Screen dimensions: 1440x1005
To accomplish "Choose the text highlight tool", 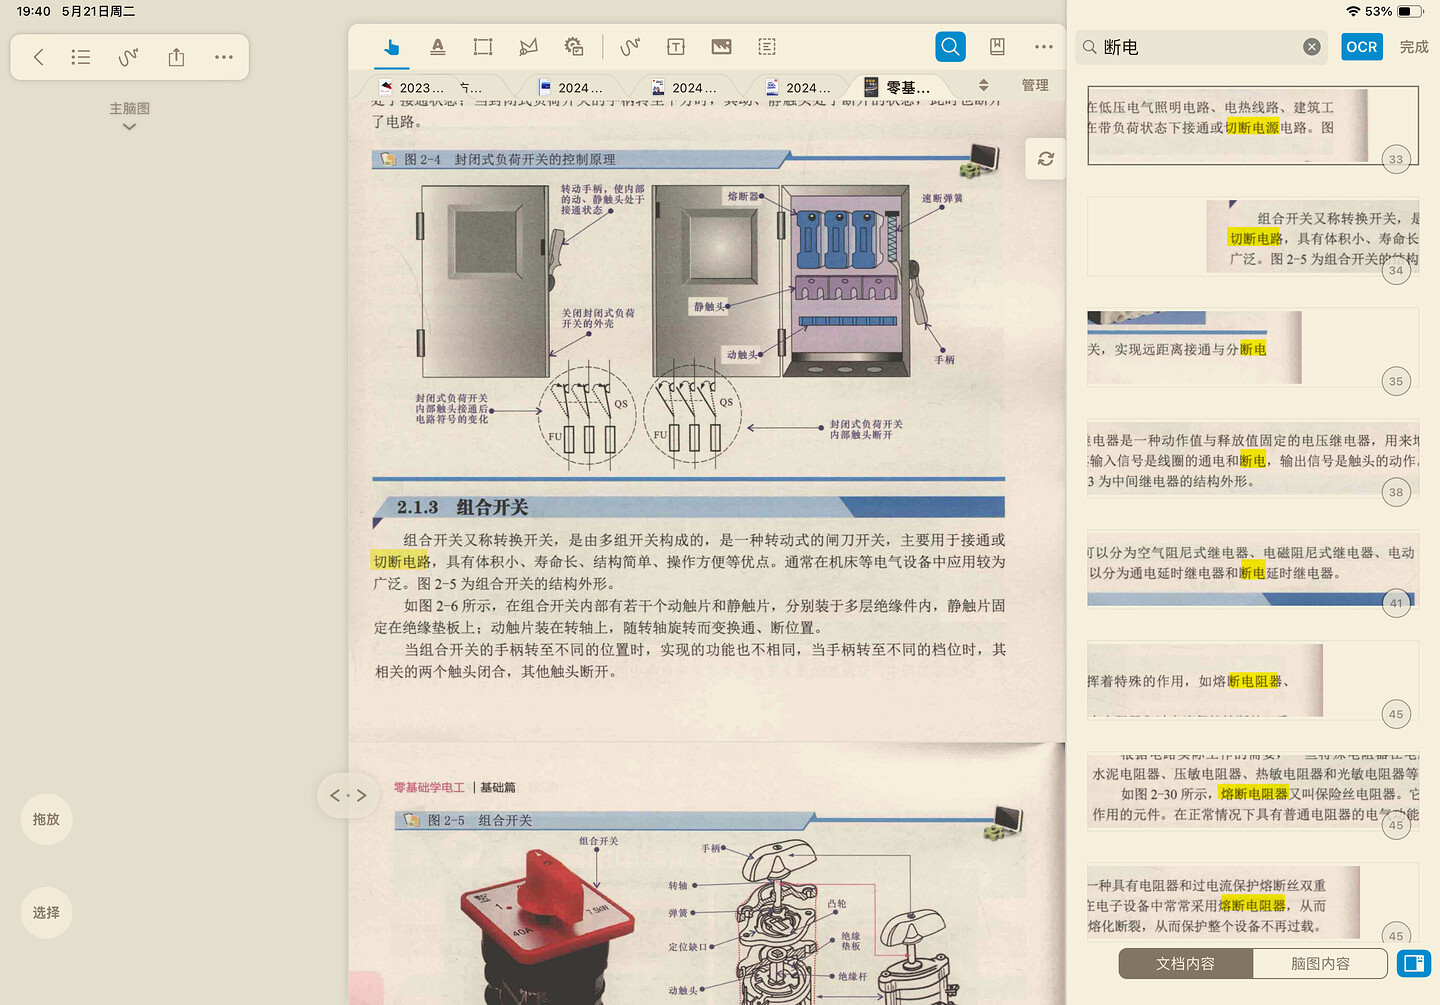I will click(437, 47).
